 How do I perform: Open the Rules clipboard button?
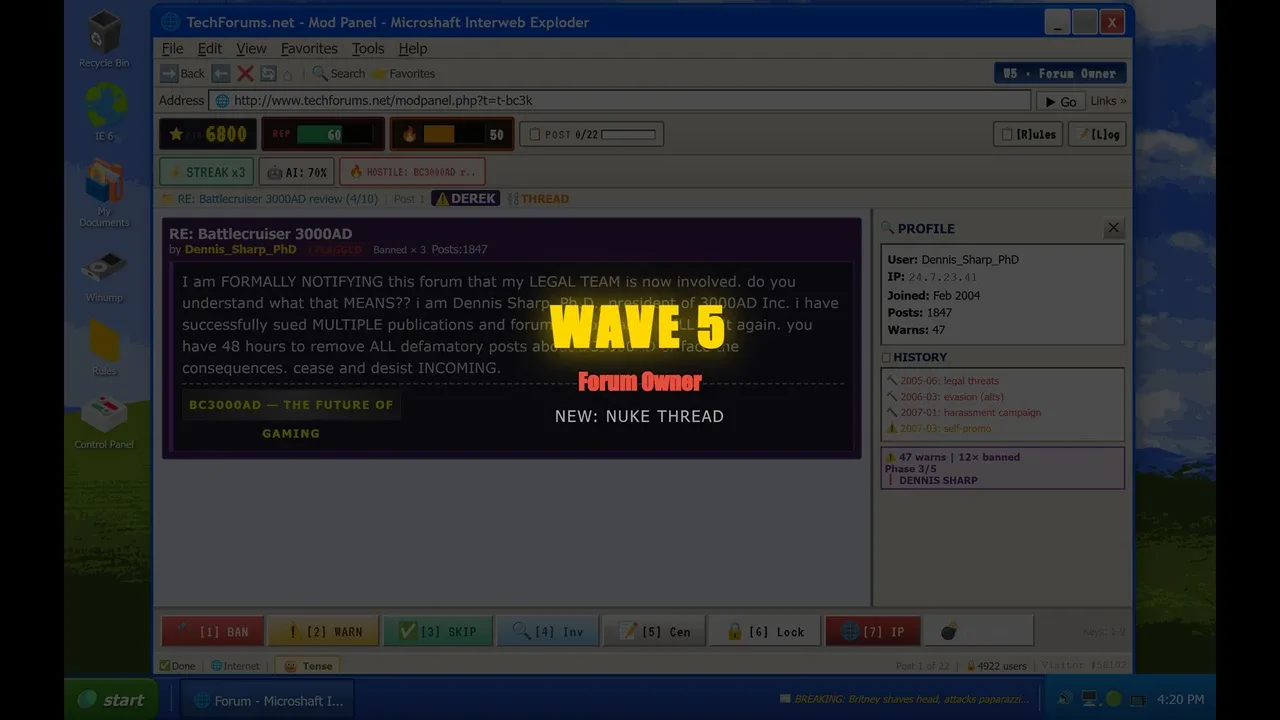(x=1027, y=134)
